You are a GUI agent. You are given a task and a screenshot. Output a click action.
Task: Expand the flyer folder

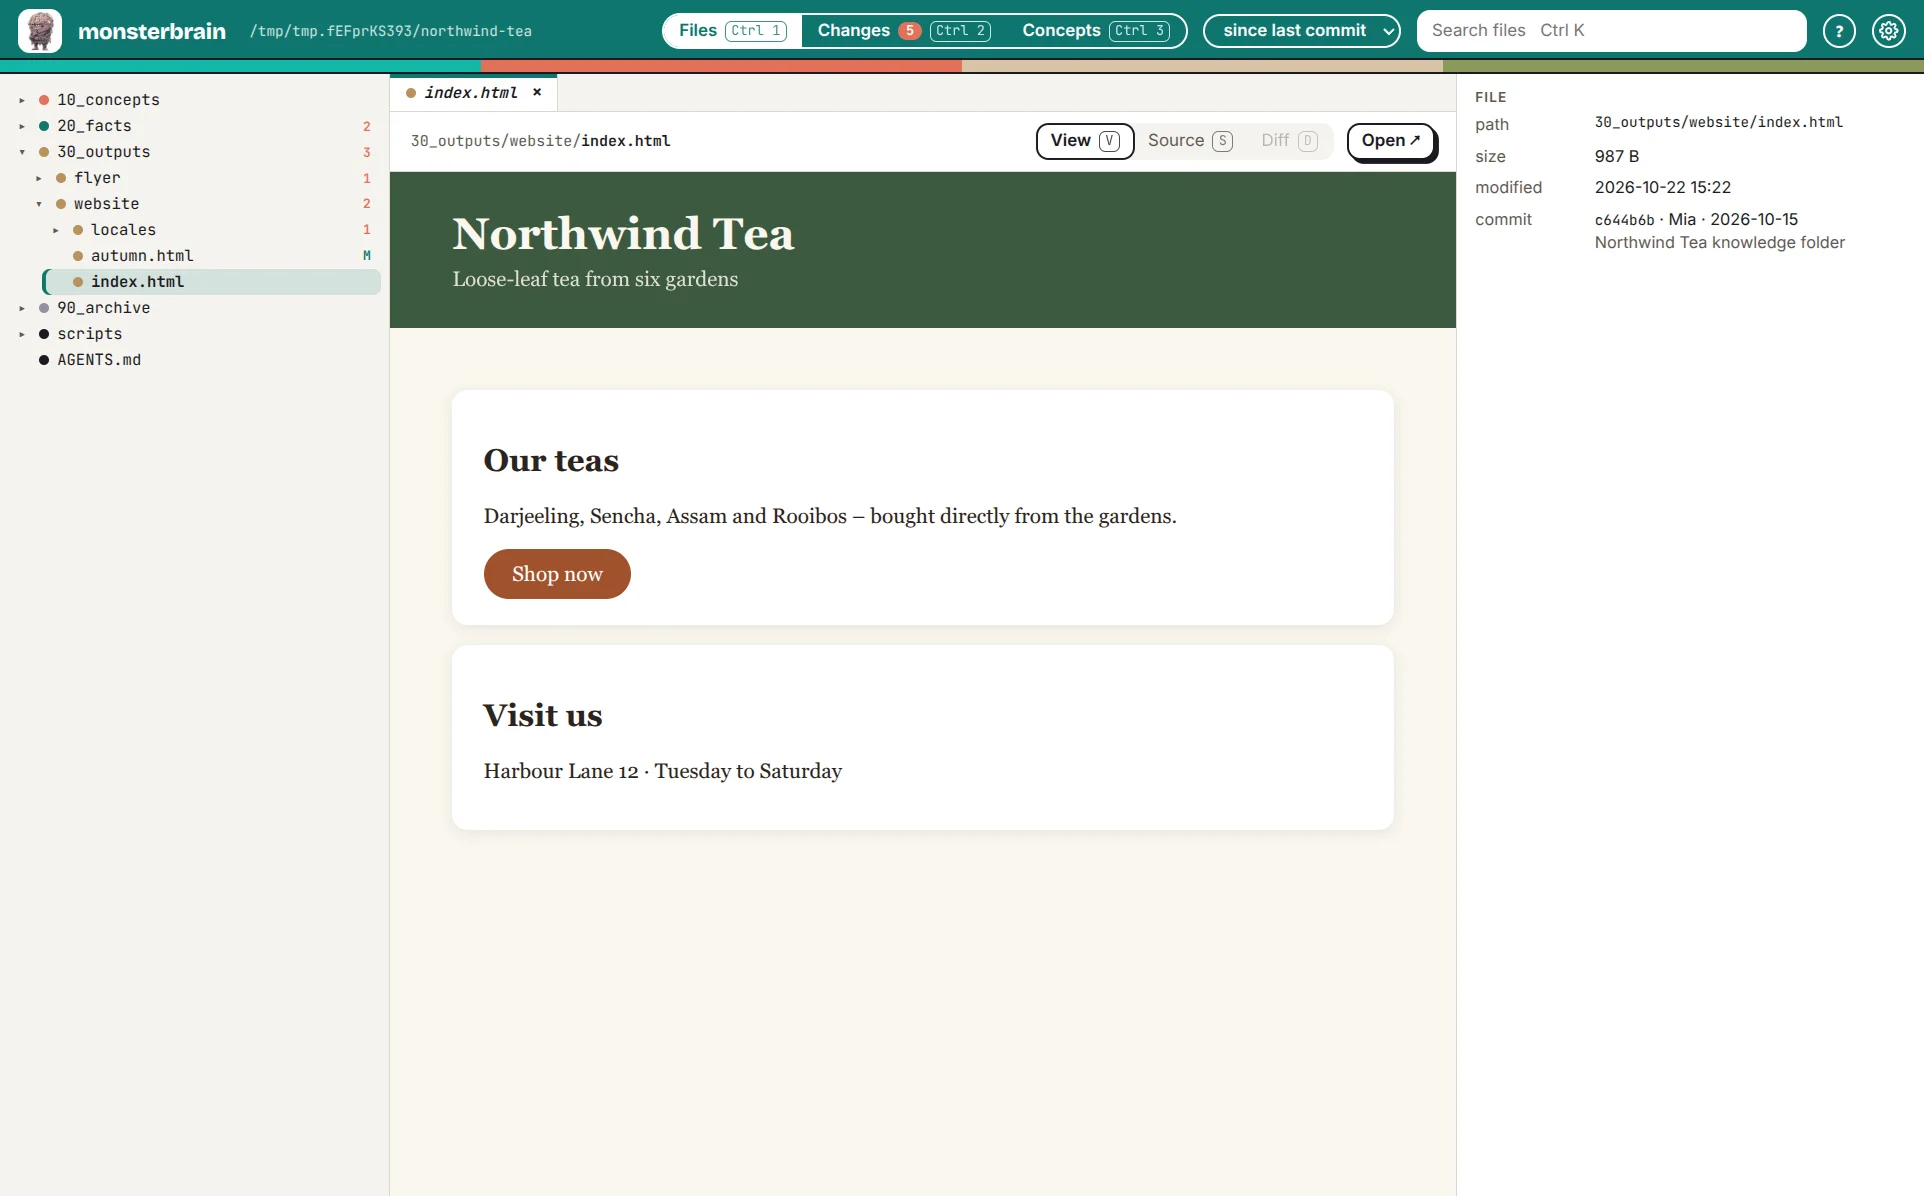39,178
